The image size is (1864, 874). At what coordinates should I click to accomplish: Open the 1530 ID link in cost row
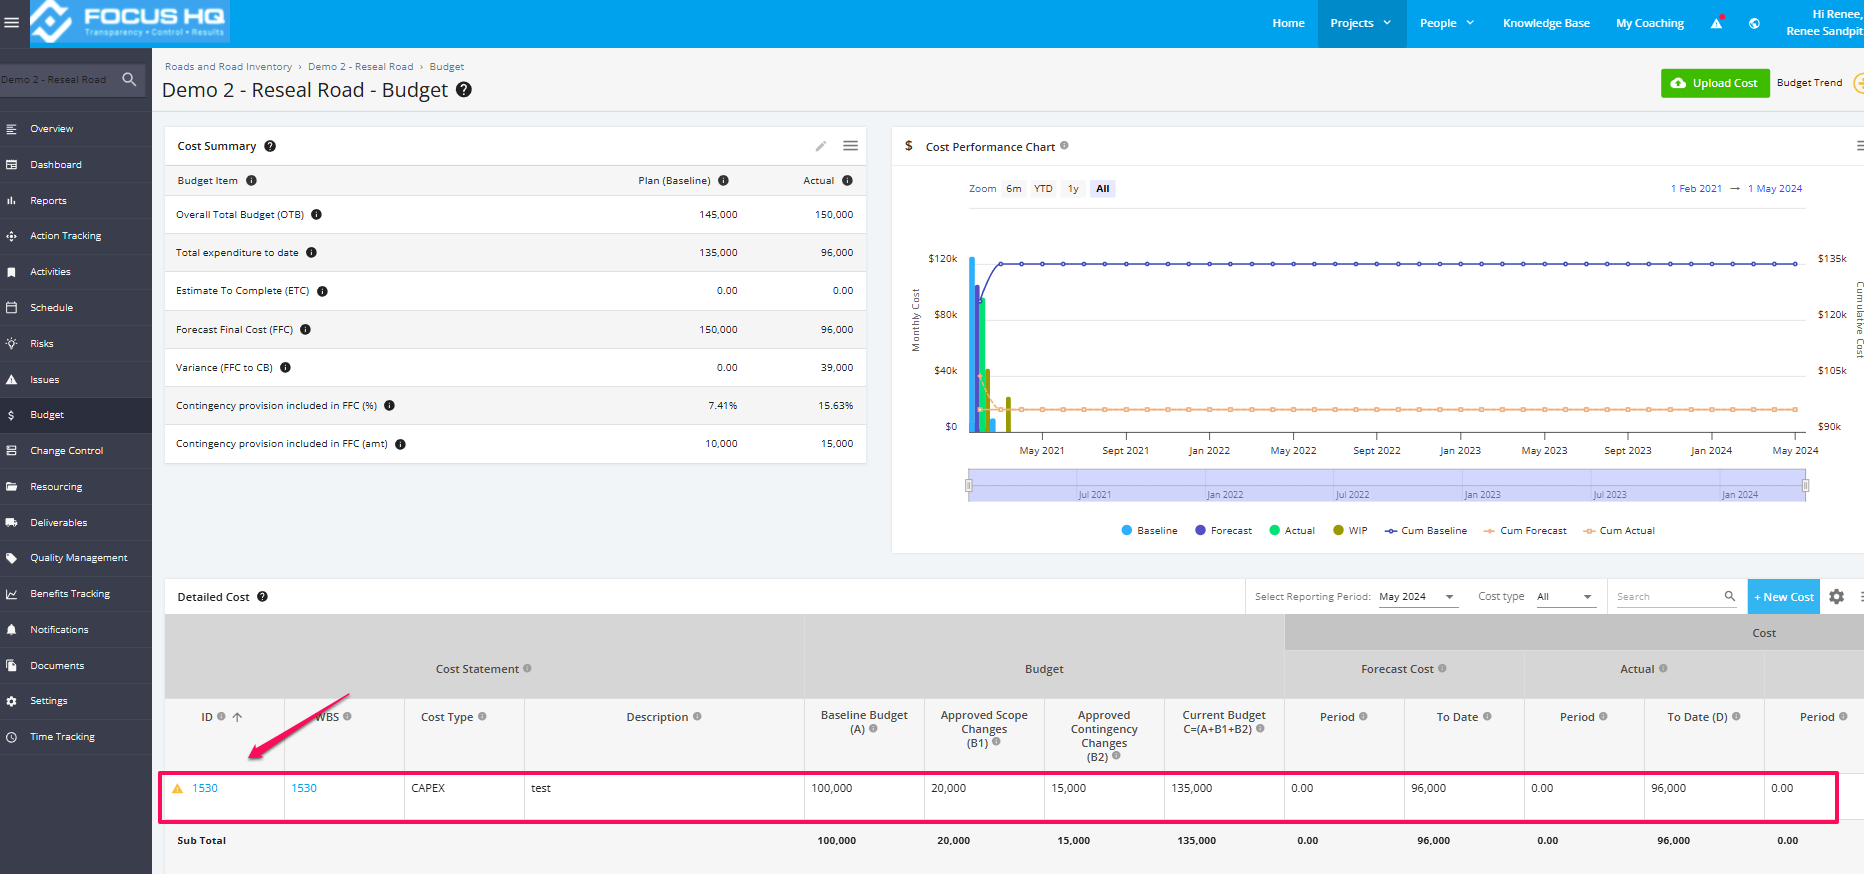(x=205, y=788)
